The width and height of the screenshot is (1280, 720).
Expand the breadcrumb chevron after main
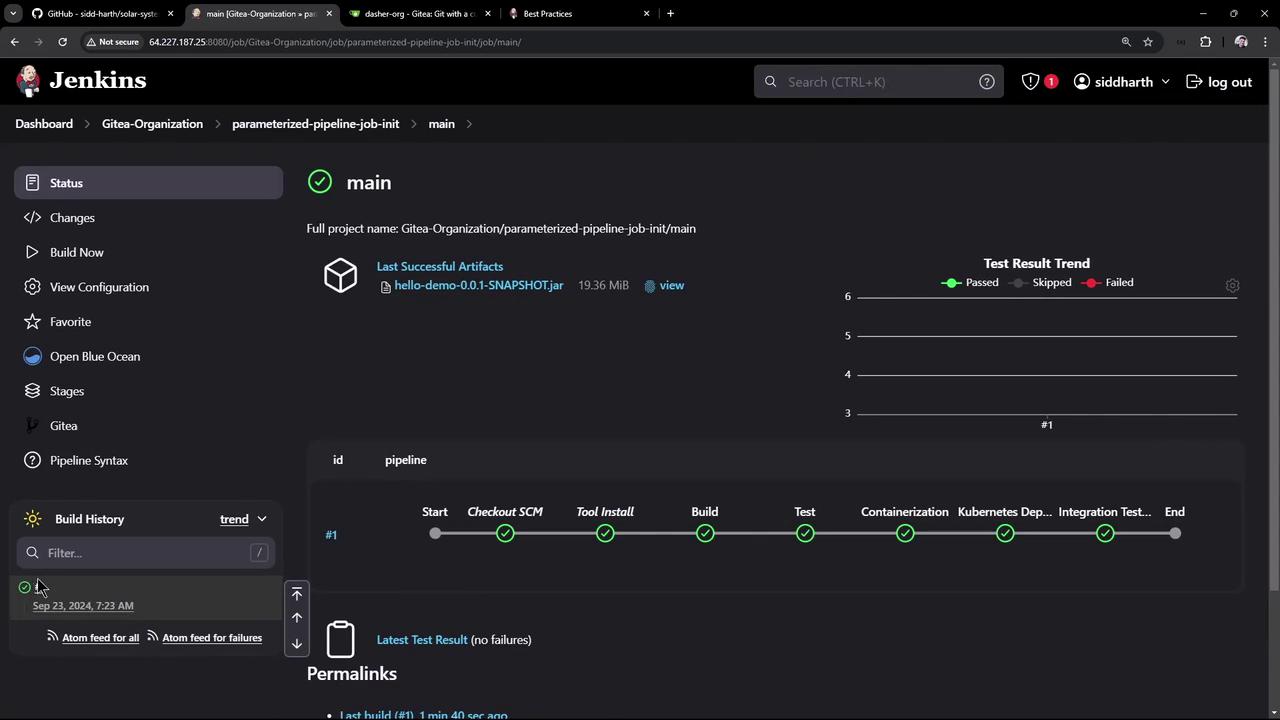469,124
